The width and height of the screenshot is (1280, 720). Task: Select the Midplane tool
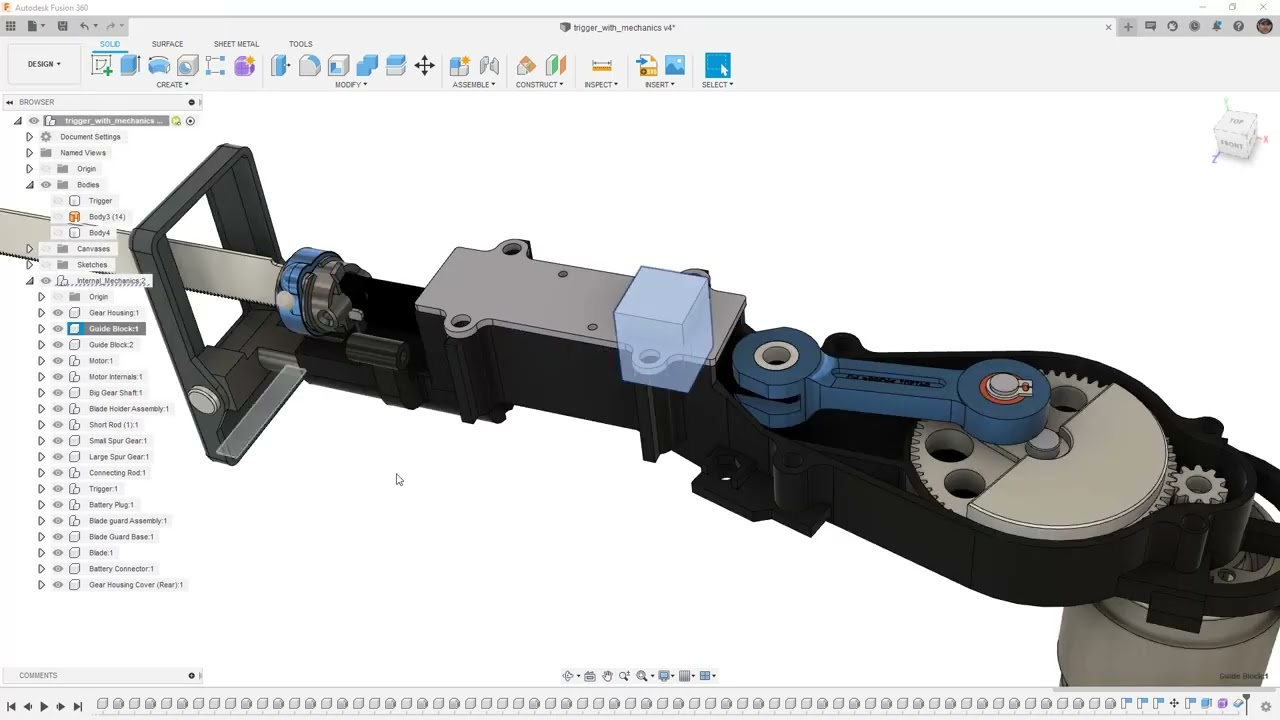coord(555,66)
